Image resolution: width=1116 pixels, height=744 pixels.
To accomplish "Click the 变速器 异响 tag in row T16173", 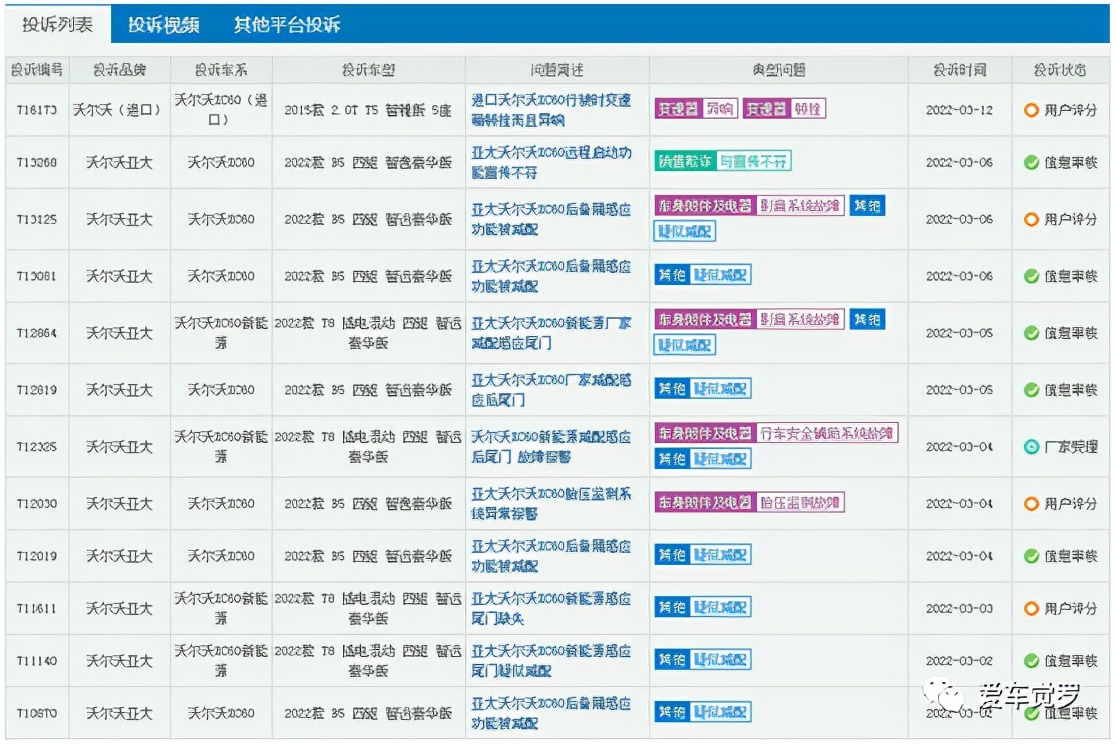I will pos(695,109).
